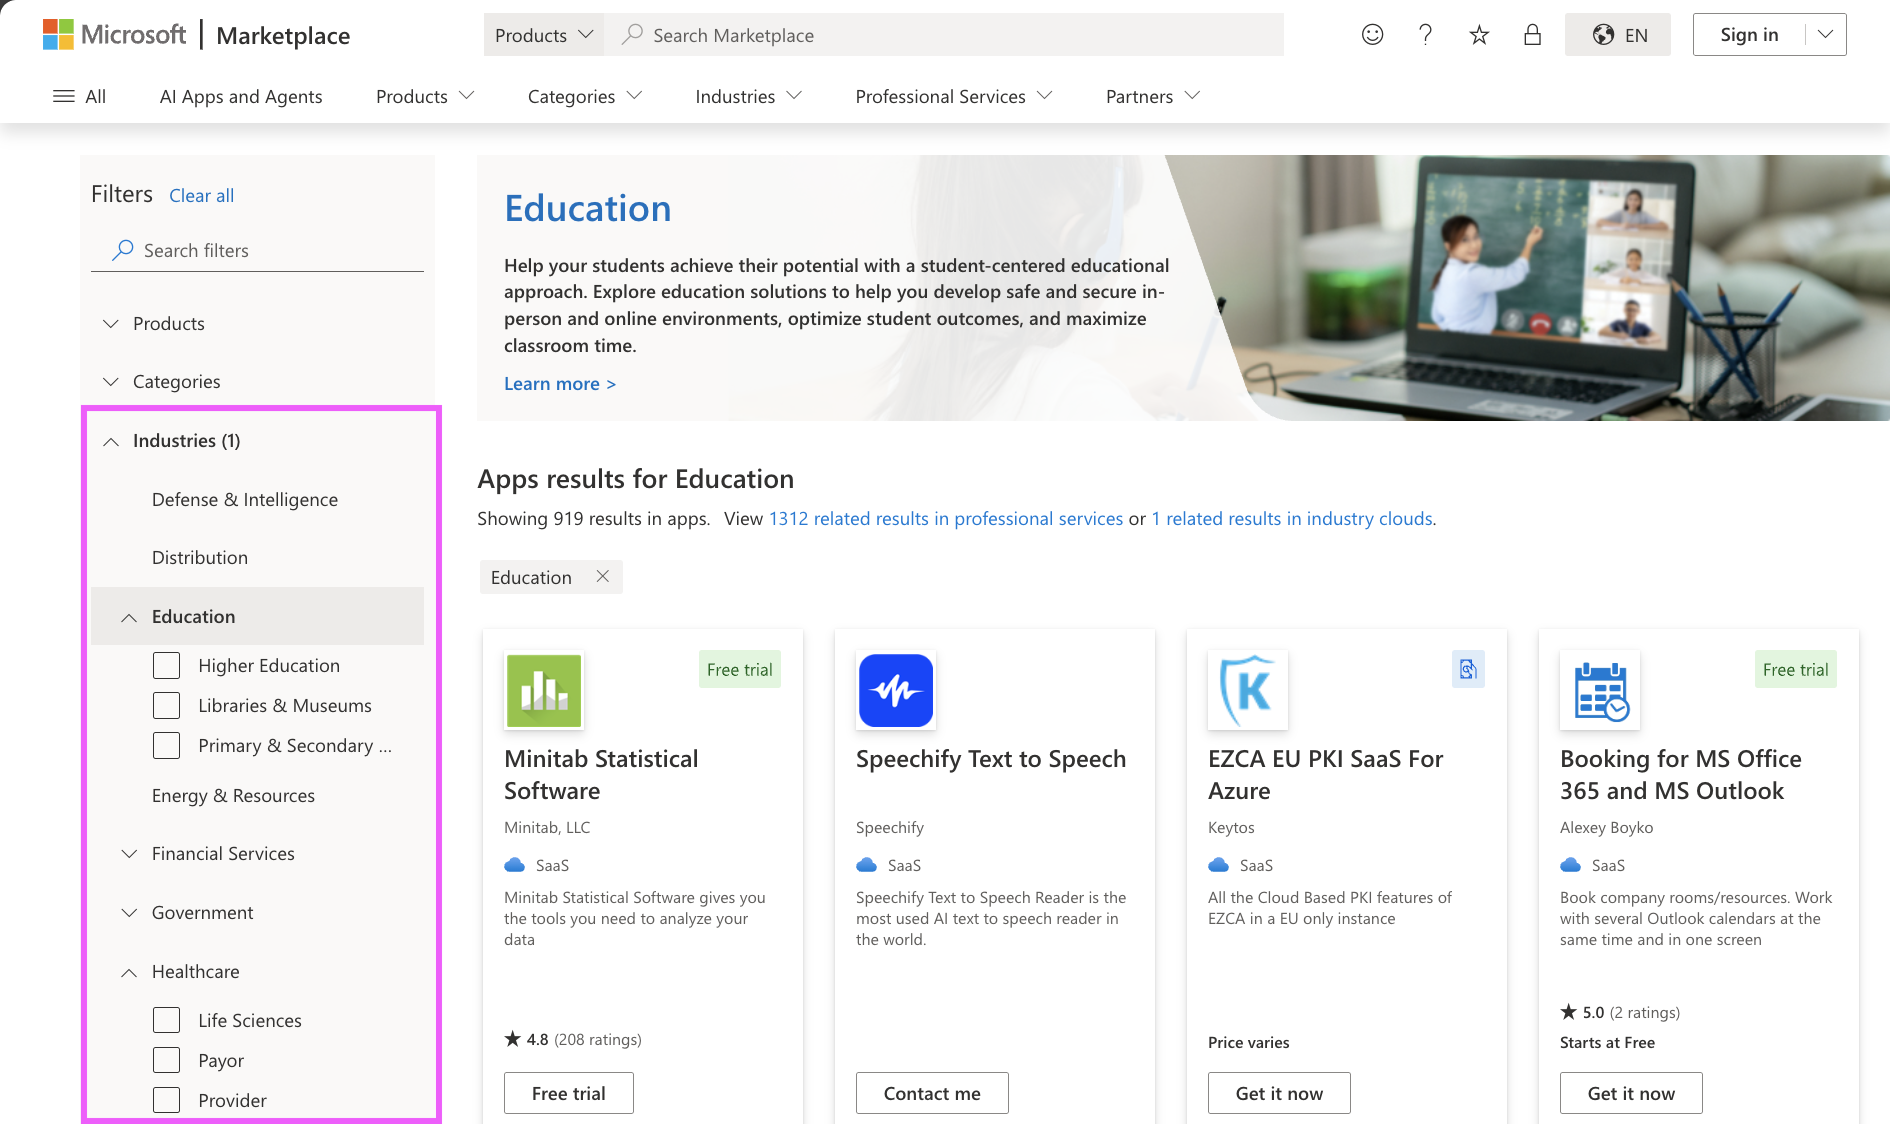
Task: Open the Sign in dropdown arrow
Action: click(x=1825, y=35)
